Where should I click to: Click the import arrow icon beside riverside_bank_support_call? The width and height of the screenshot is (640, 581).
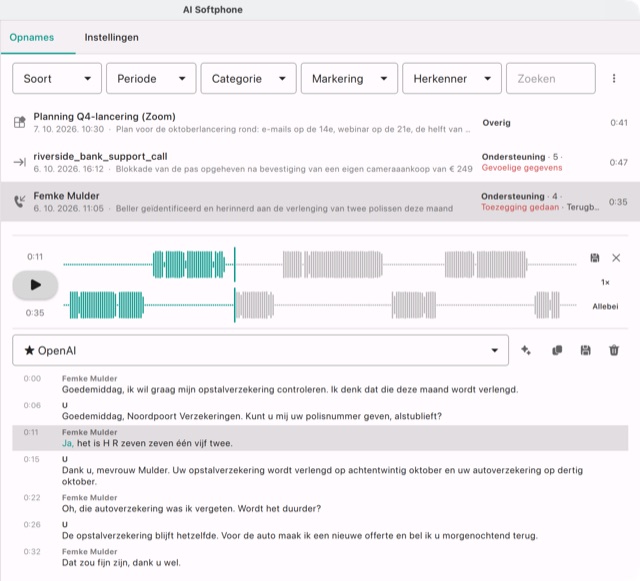[x=20, y=162]
